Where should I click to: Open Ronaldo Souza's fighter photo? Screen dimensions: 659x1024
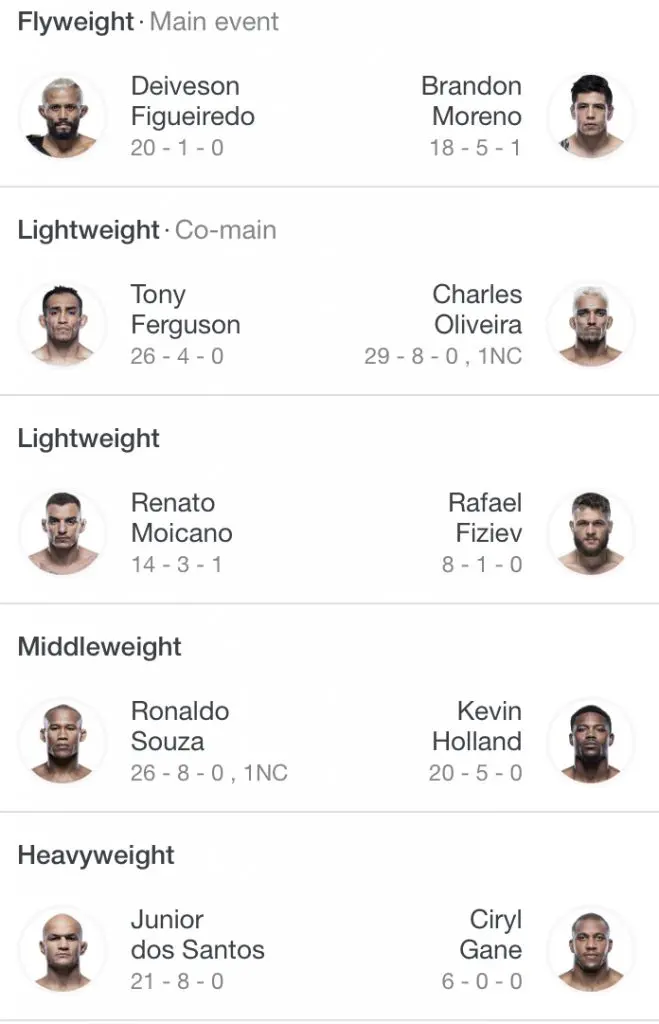click(62, 742)
